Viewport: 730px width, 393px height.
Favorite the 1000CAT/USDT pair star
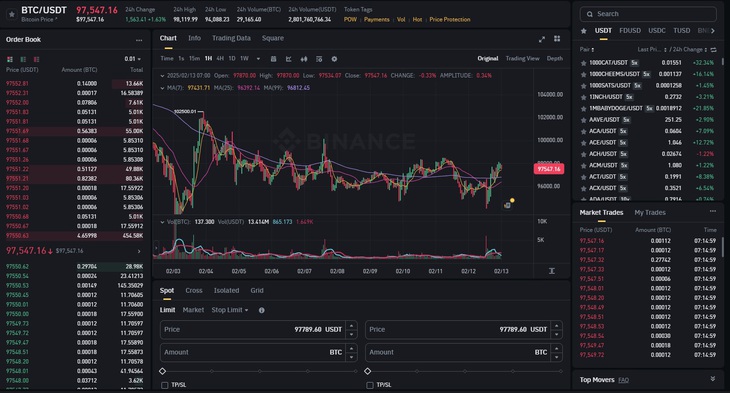pyautogui.click(x=583, y=63)
